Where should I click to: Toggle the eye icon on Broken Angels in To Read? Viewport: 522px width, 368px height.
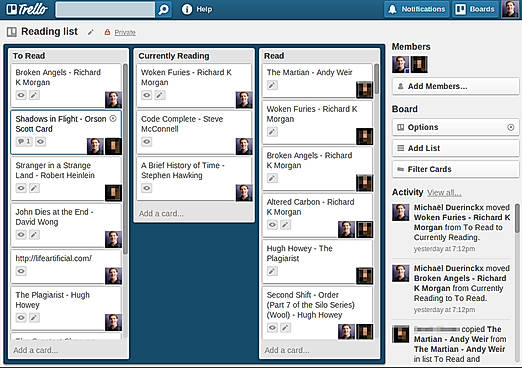21,95
